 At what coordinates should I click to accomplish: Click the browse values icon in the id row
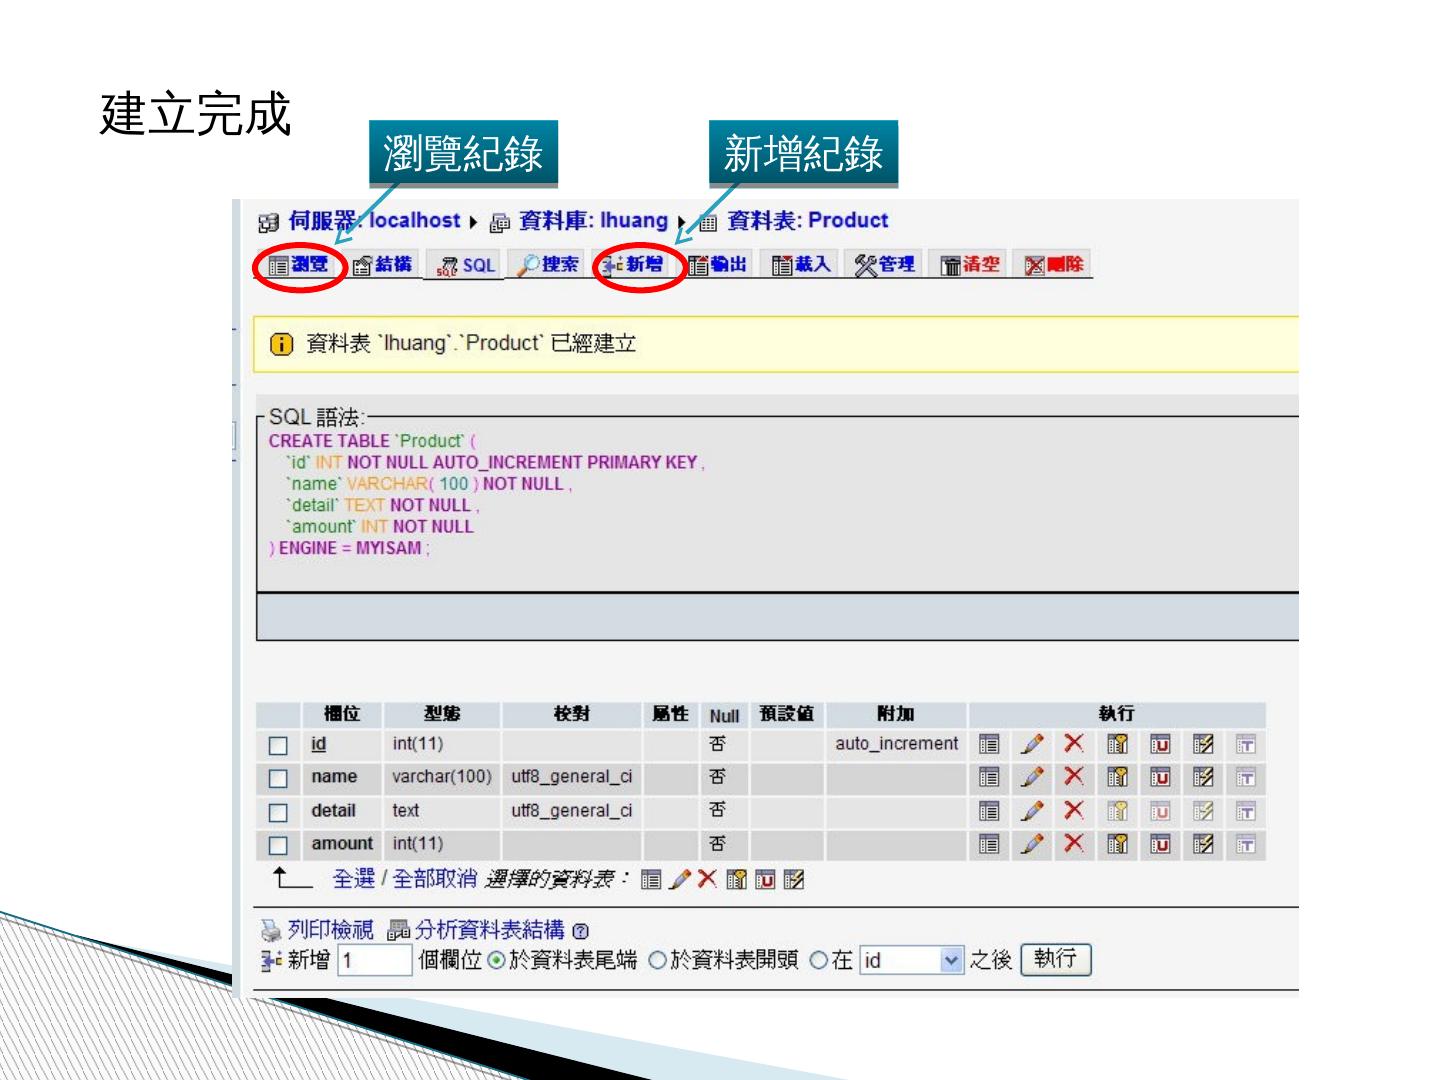point(989,744)
